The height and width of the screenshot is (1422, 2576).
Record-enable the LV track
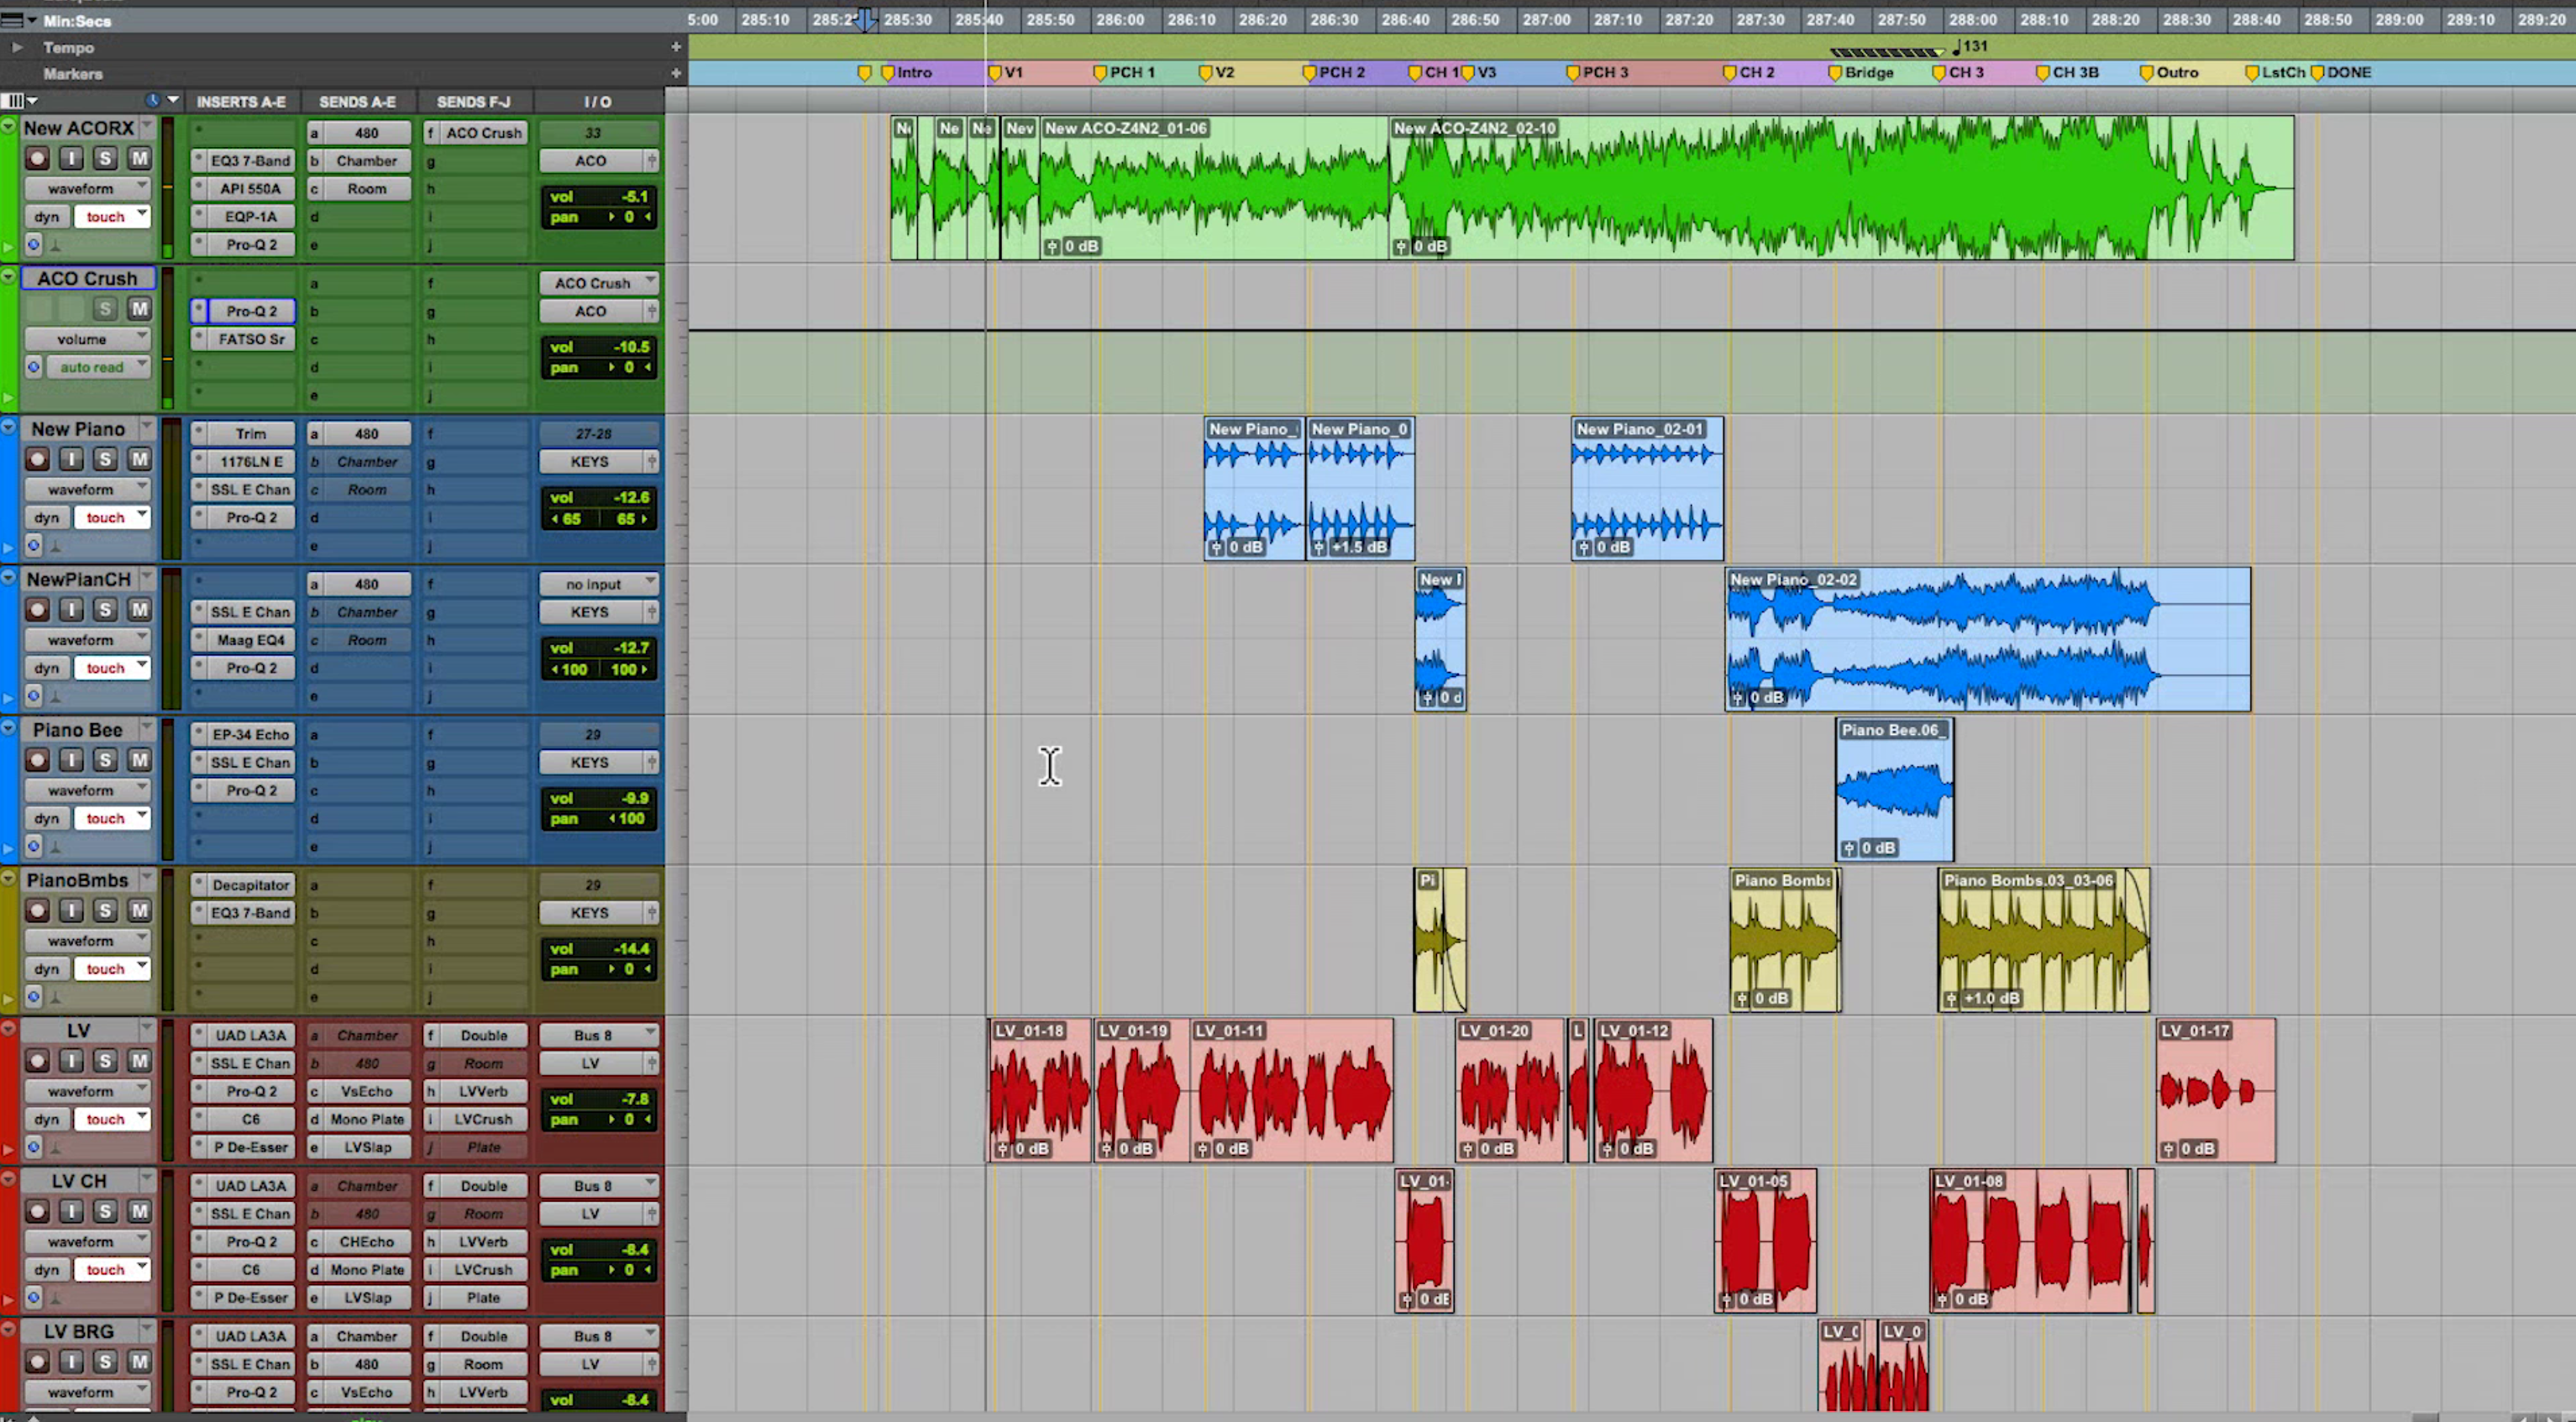(37, 1061)
